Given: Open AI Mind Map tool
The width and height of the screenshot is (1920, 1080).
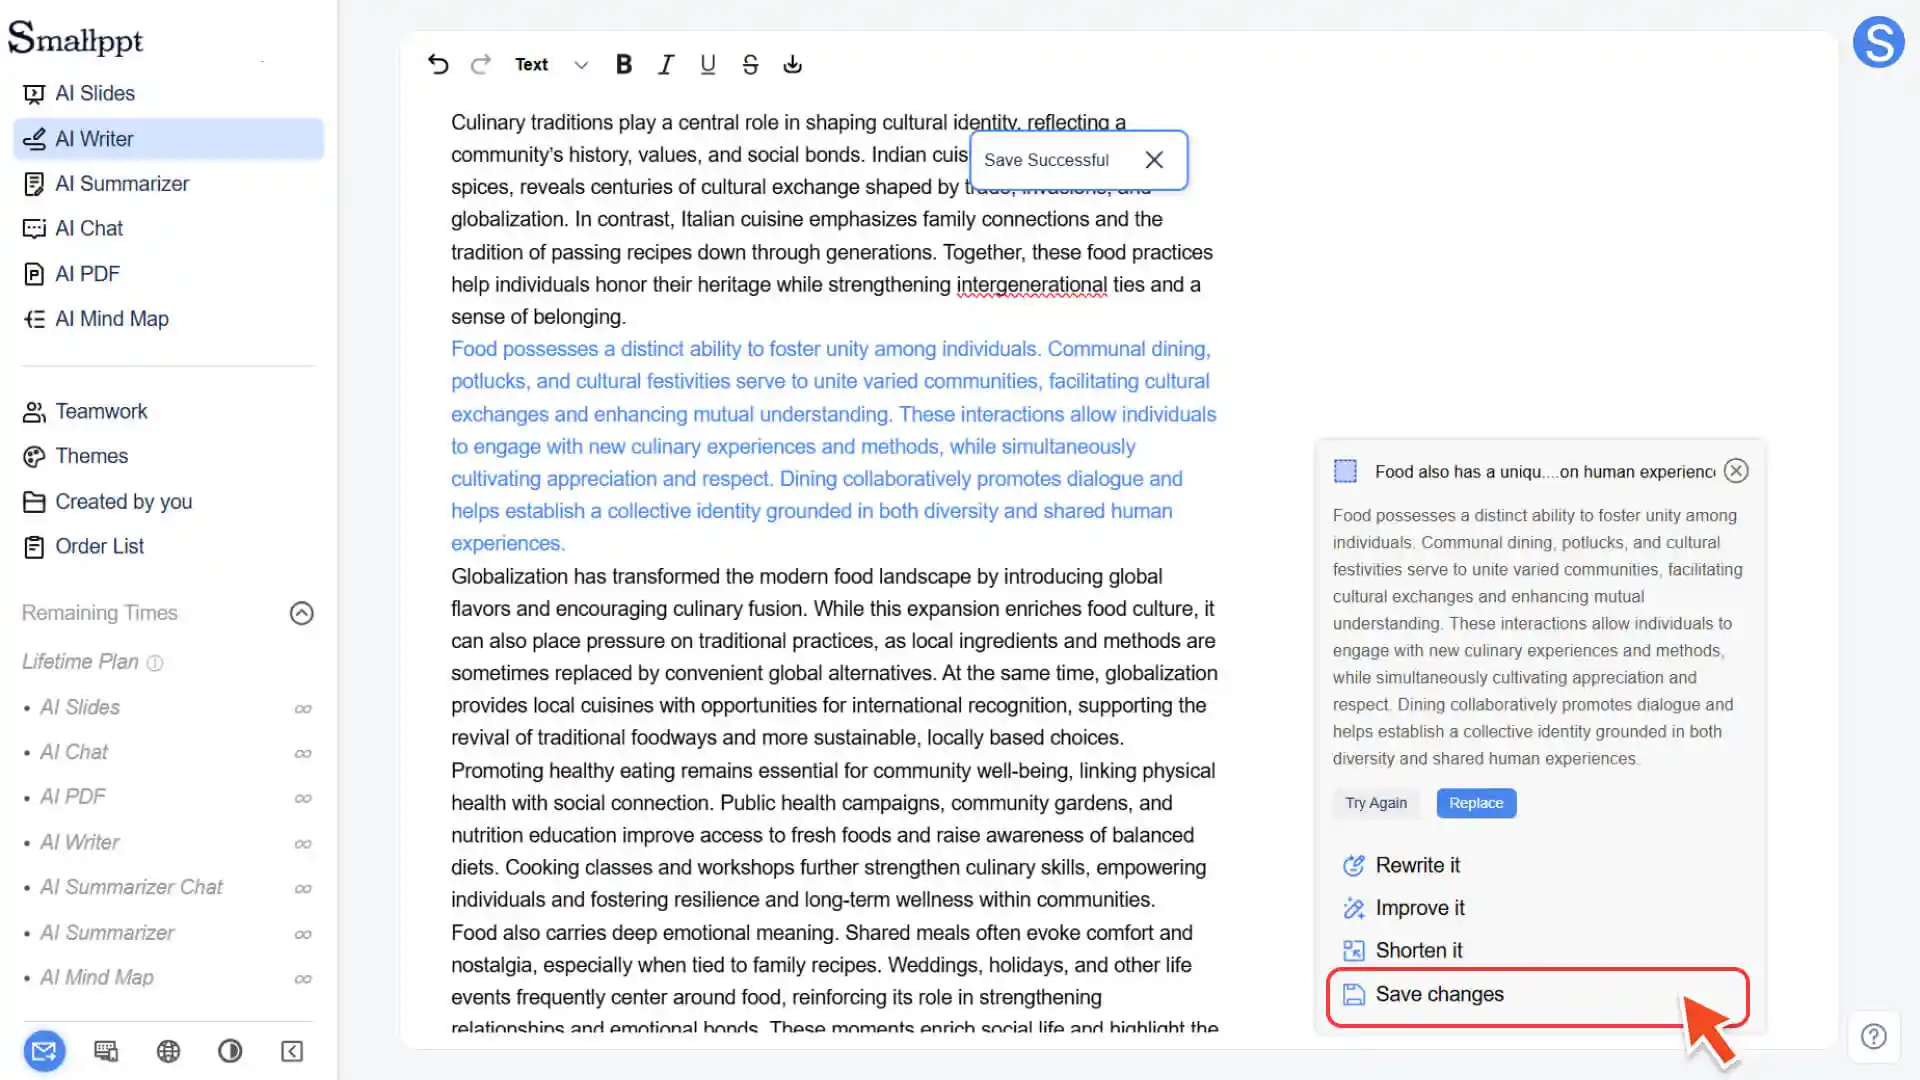Looking at the screenshot, I should point(168,319).
